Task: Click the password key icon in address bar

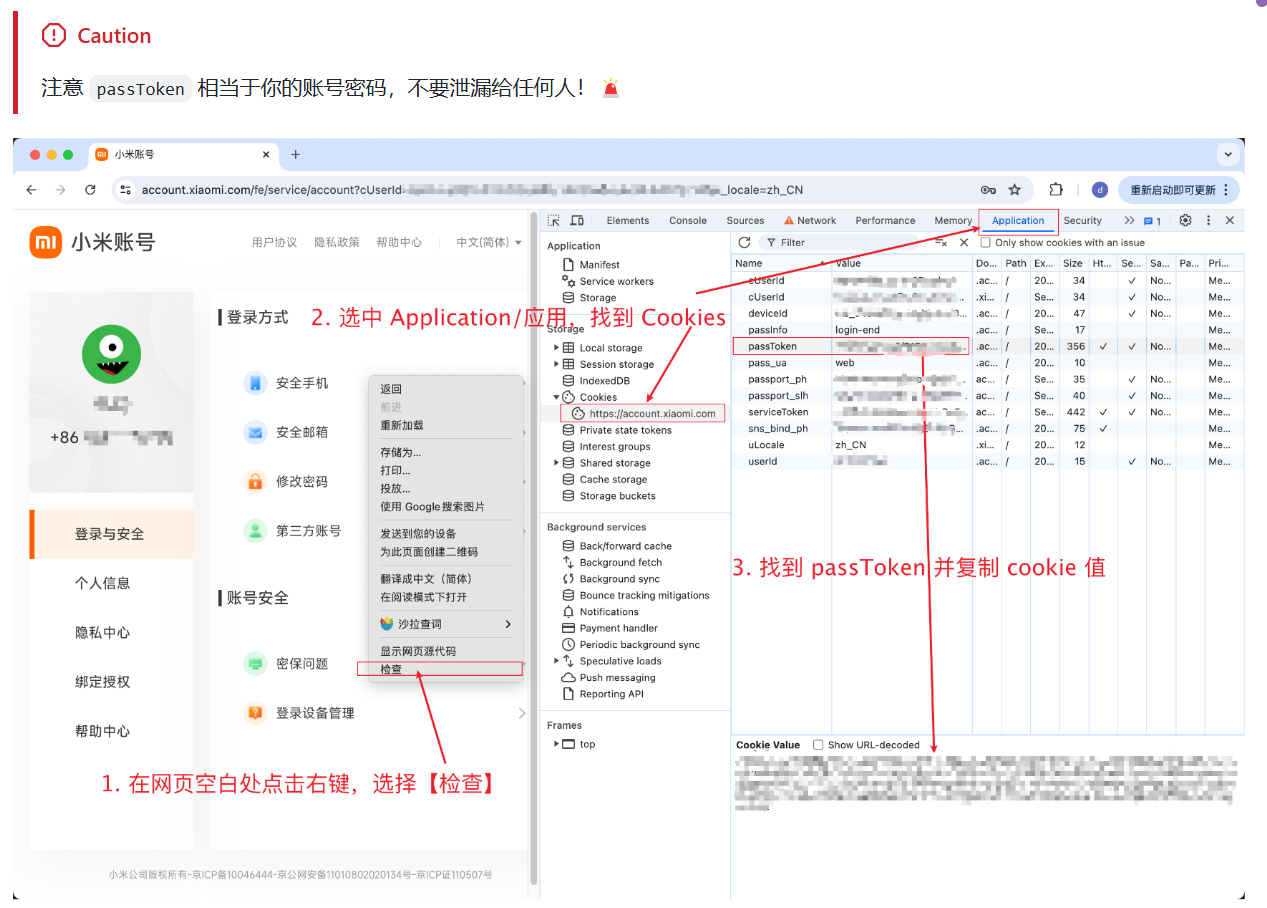Action: click(x=988, y=190)
